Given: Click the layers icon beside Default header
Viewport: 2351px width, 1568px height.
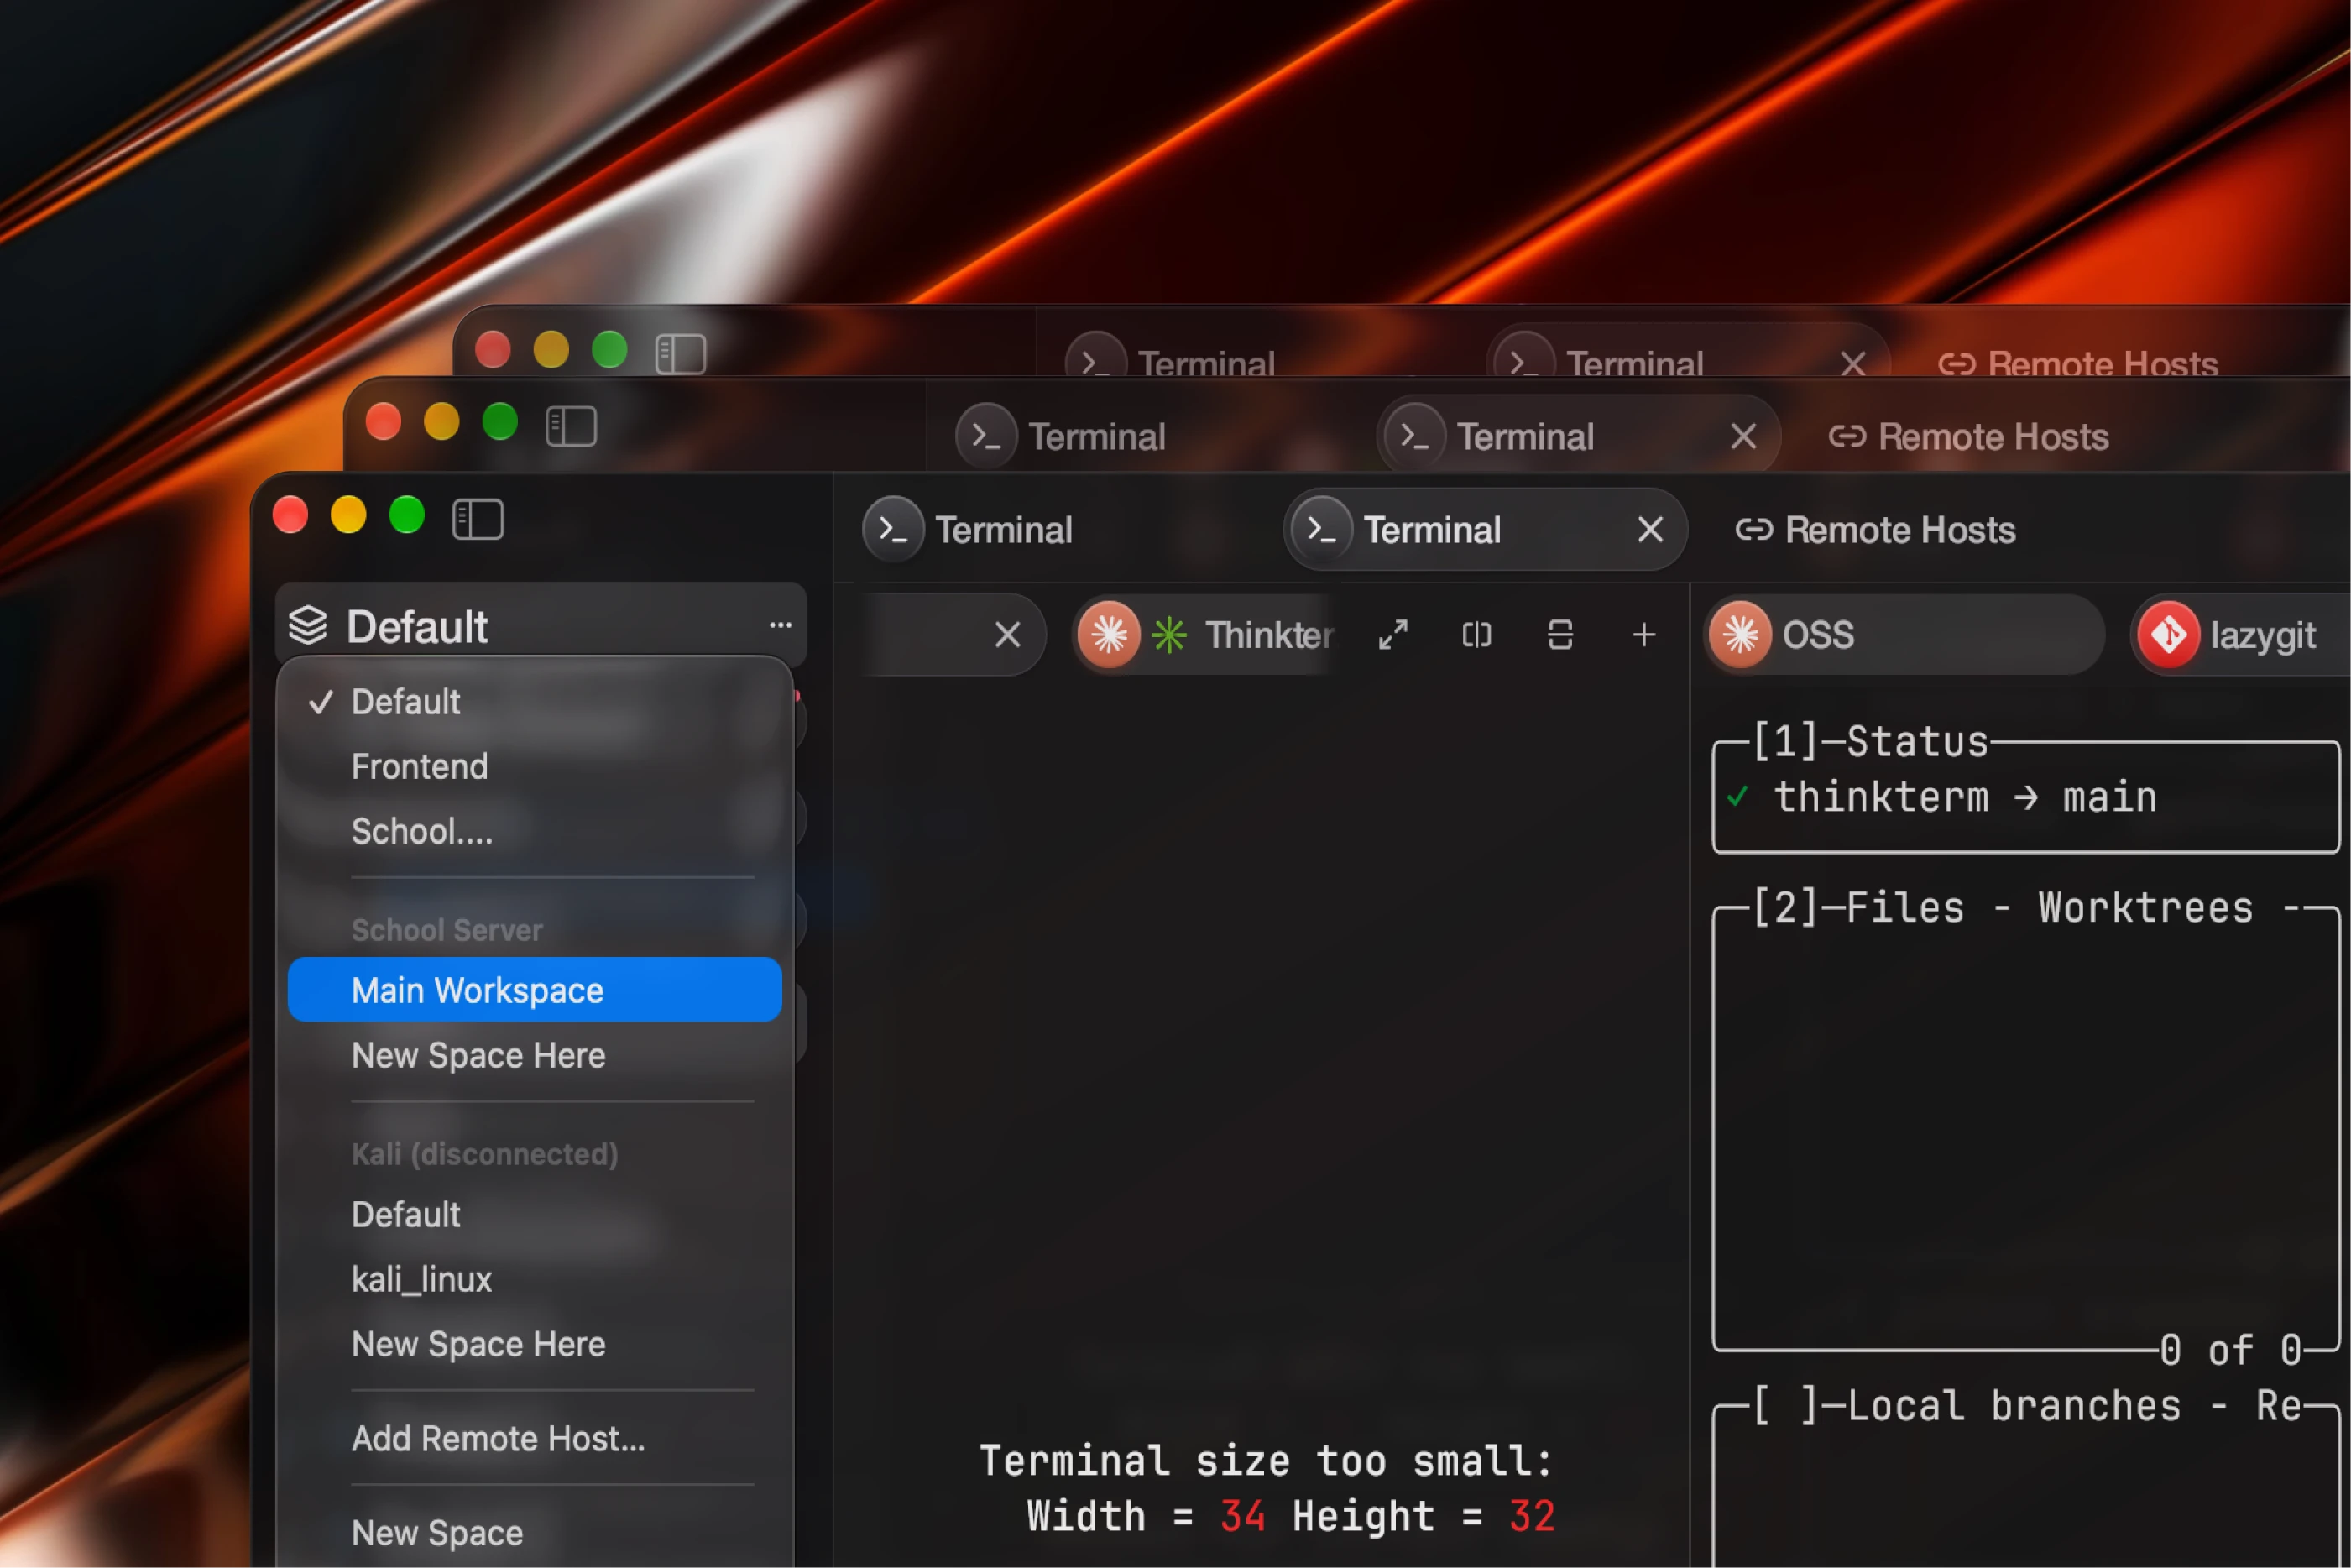Looking at the screenshot, I should 308,626.
